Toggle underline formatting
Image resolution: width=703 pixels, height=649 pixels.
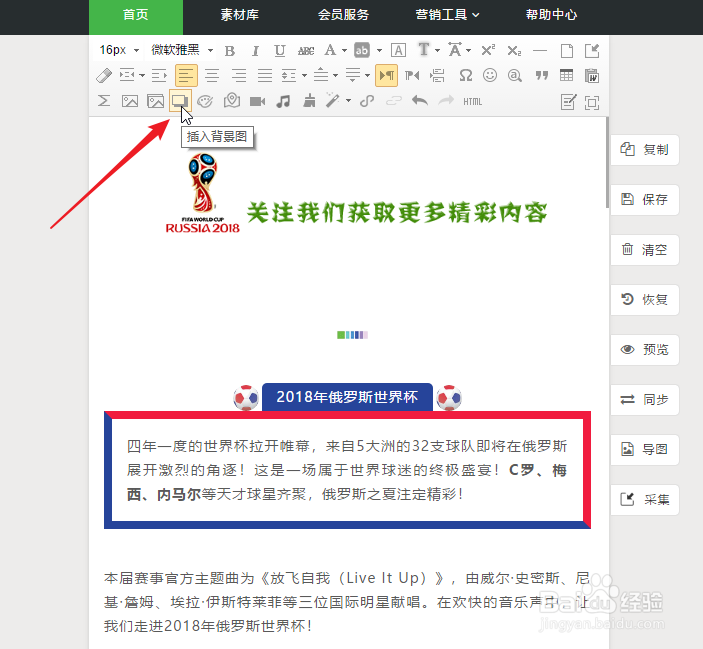coord(280,51)
